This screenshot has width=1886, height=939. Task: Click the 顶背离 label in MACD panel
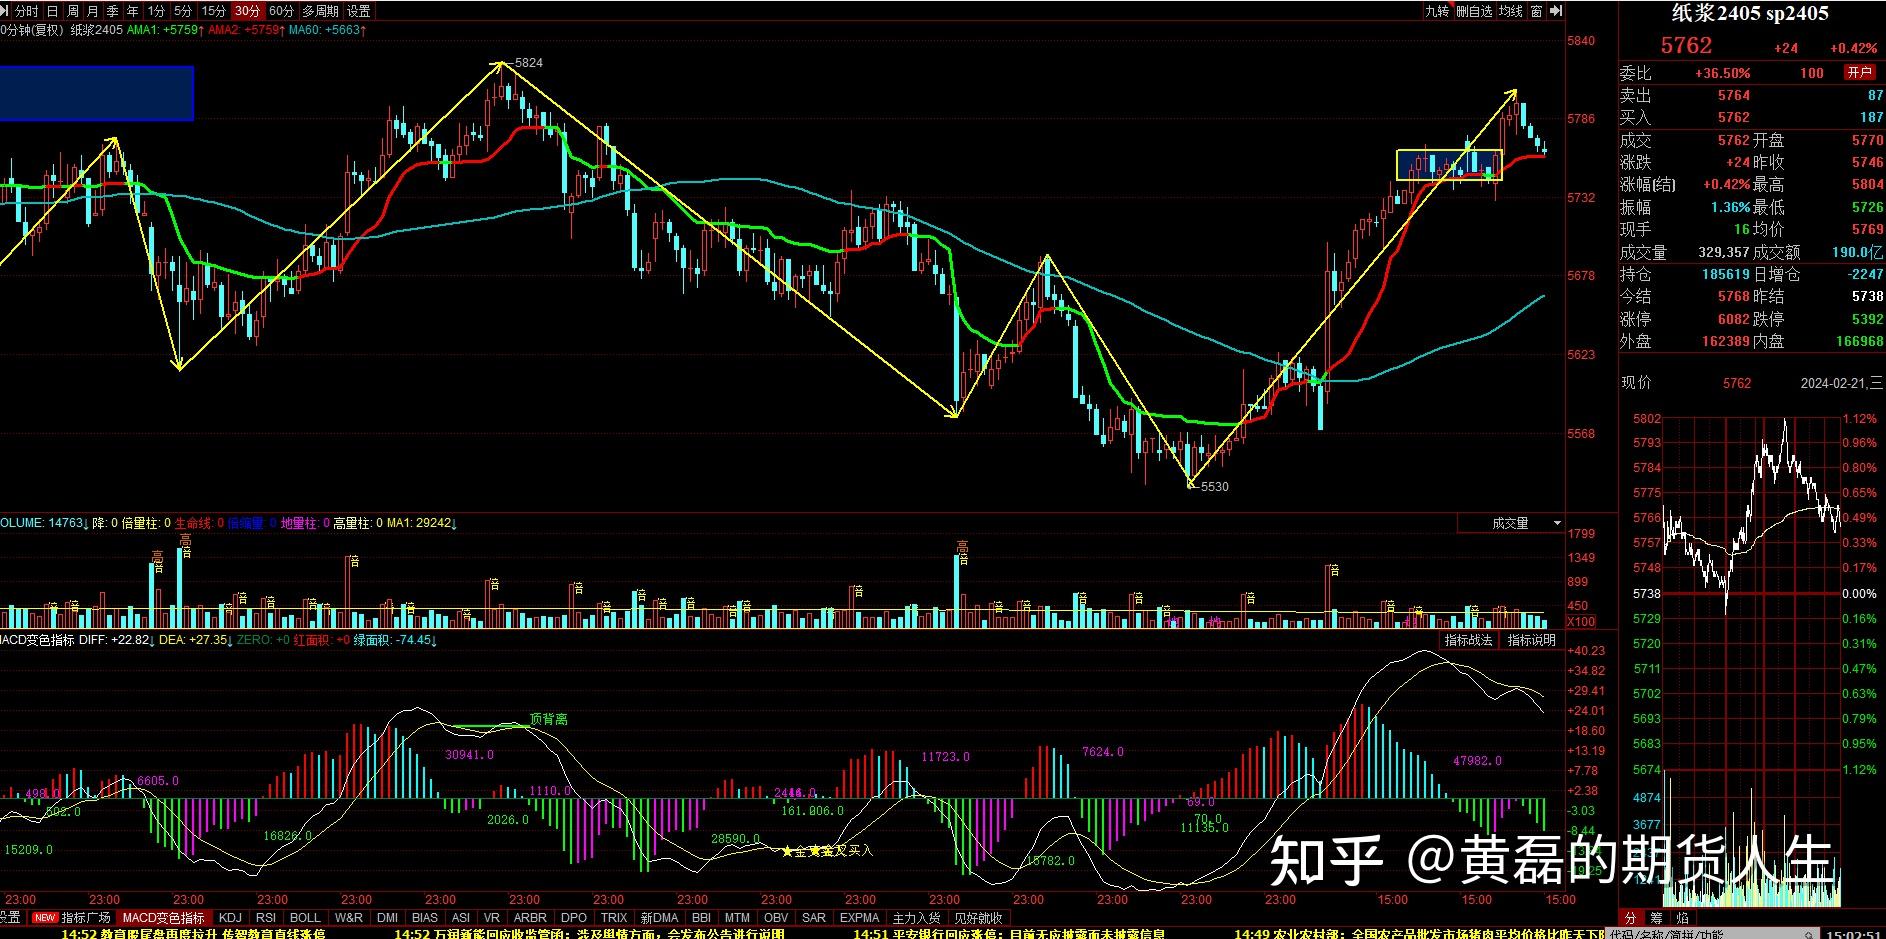coord(549,718)
